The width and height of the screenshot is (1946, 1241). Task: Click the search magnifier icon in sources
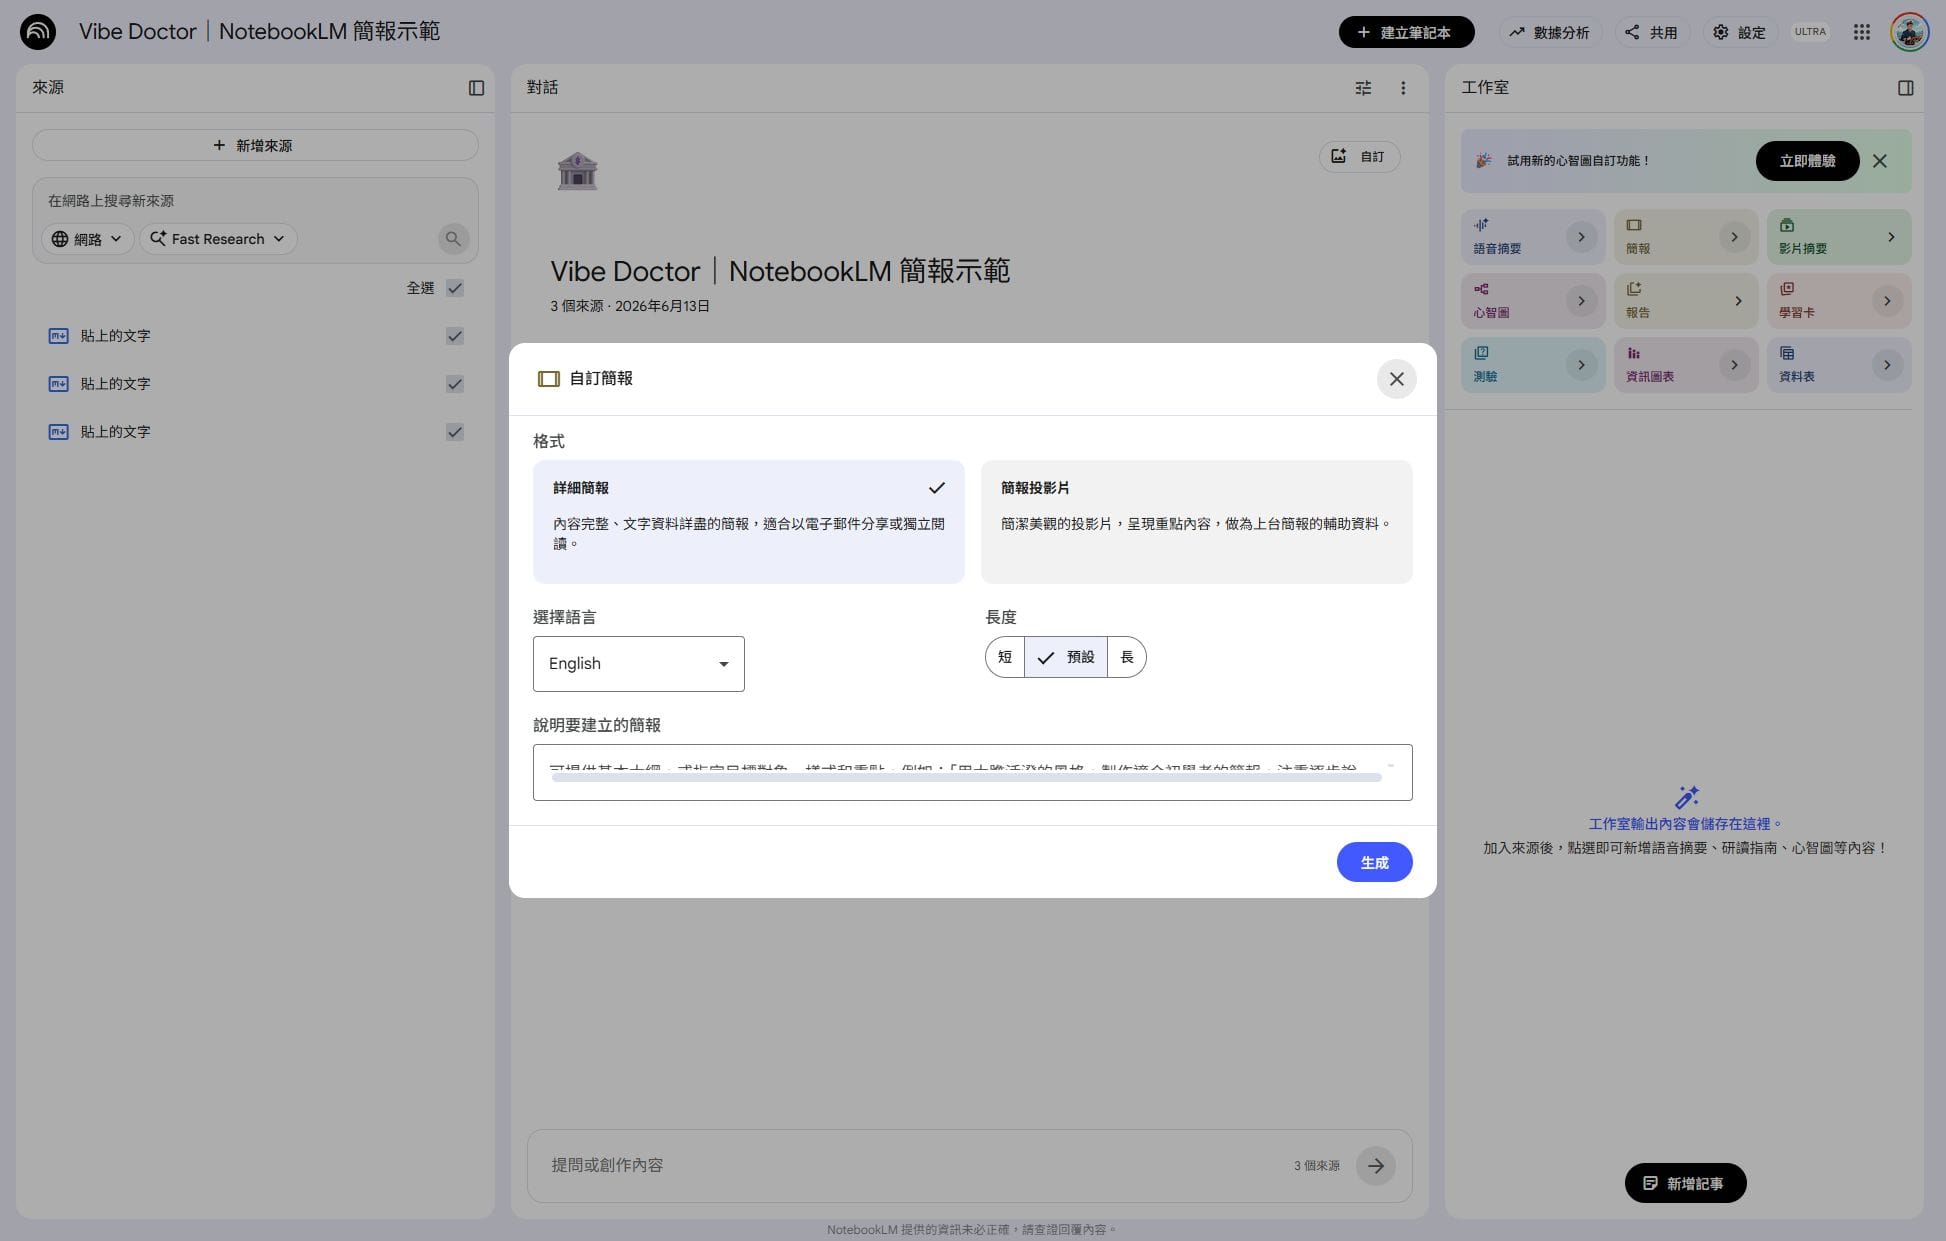click(x=453, y=239)
